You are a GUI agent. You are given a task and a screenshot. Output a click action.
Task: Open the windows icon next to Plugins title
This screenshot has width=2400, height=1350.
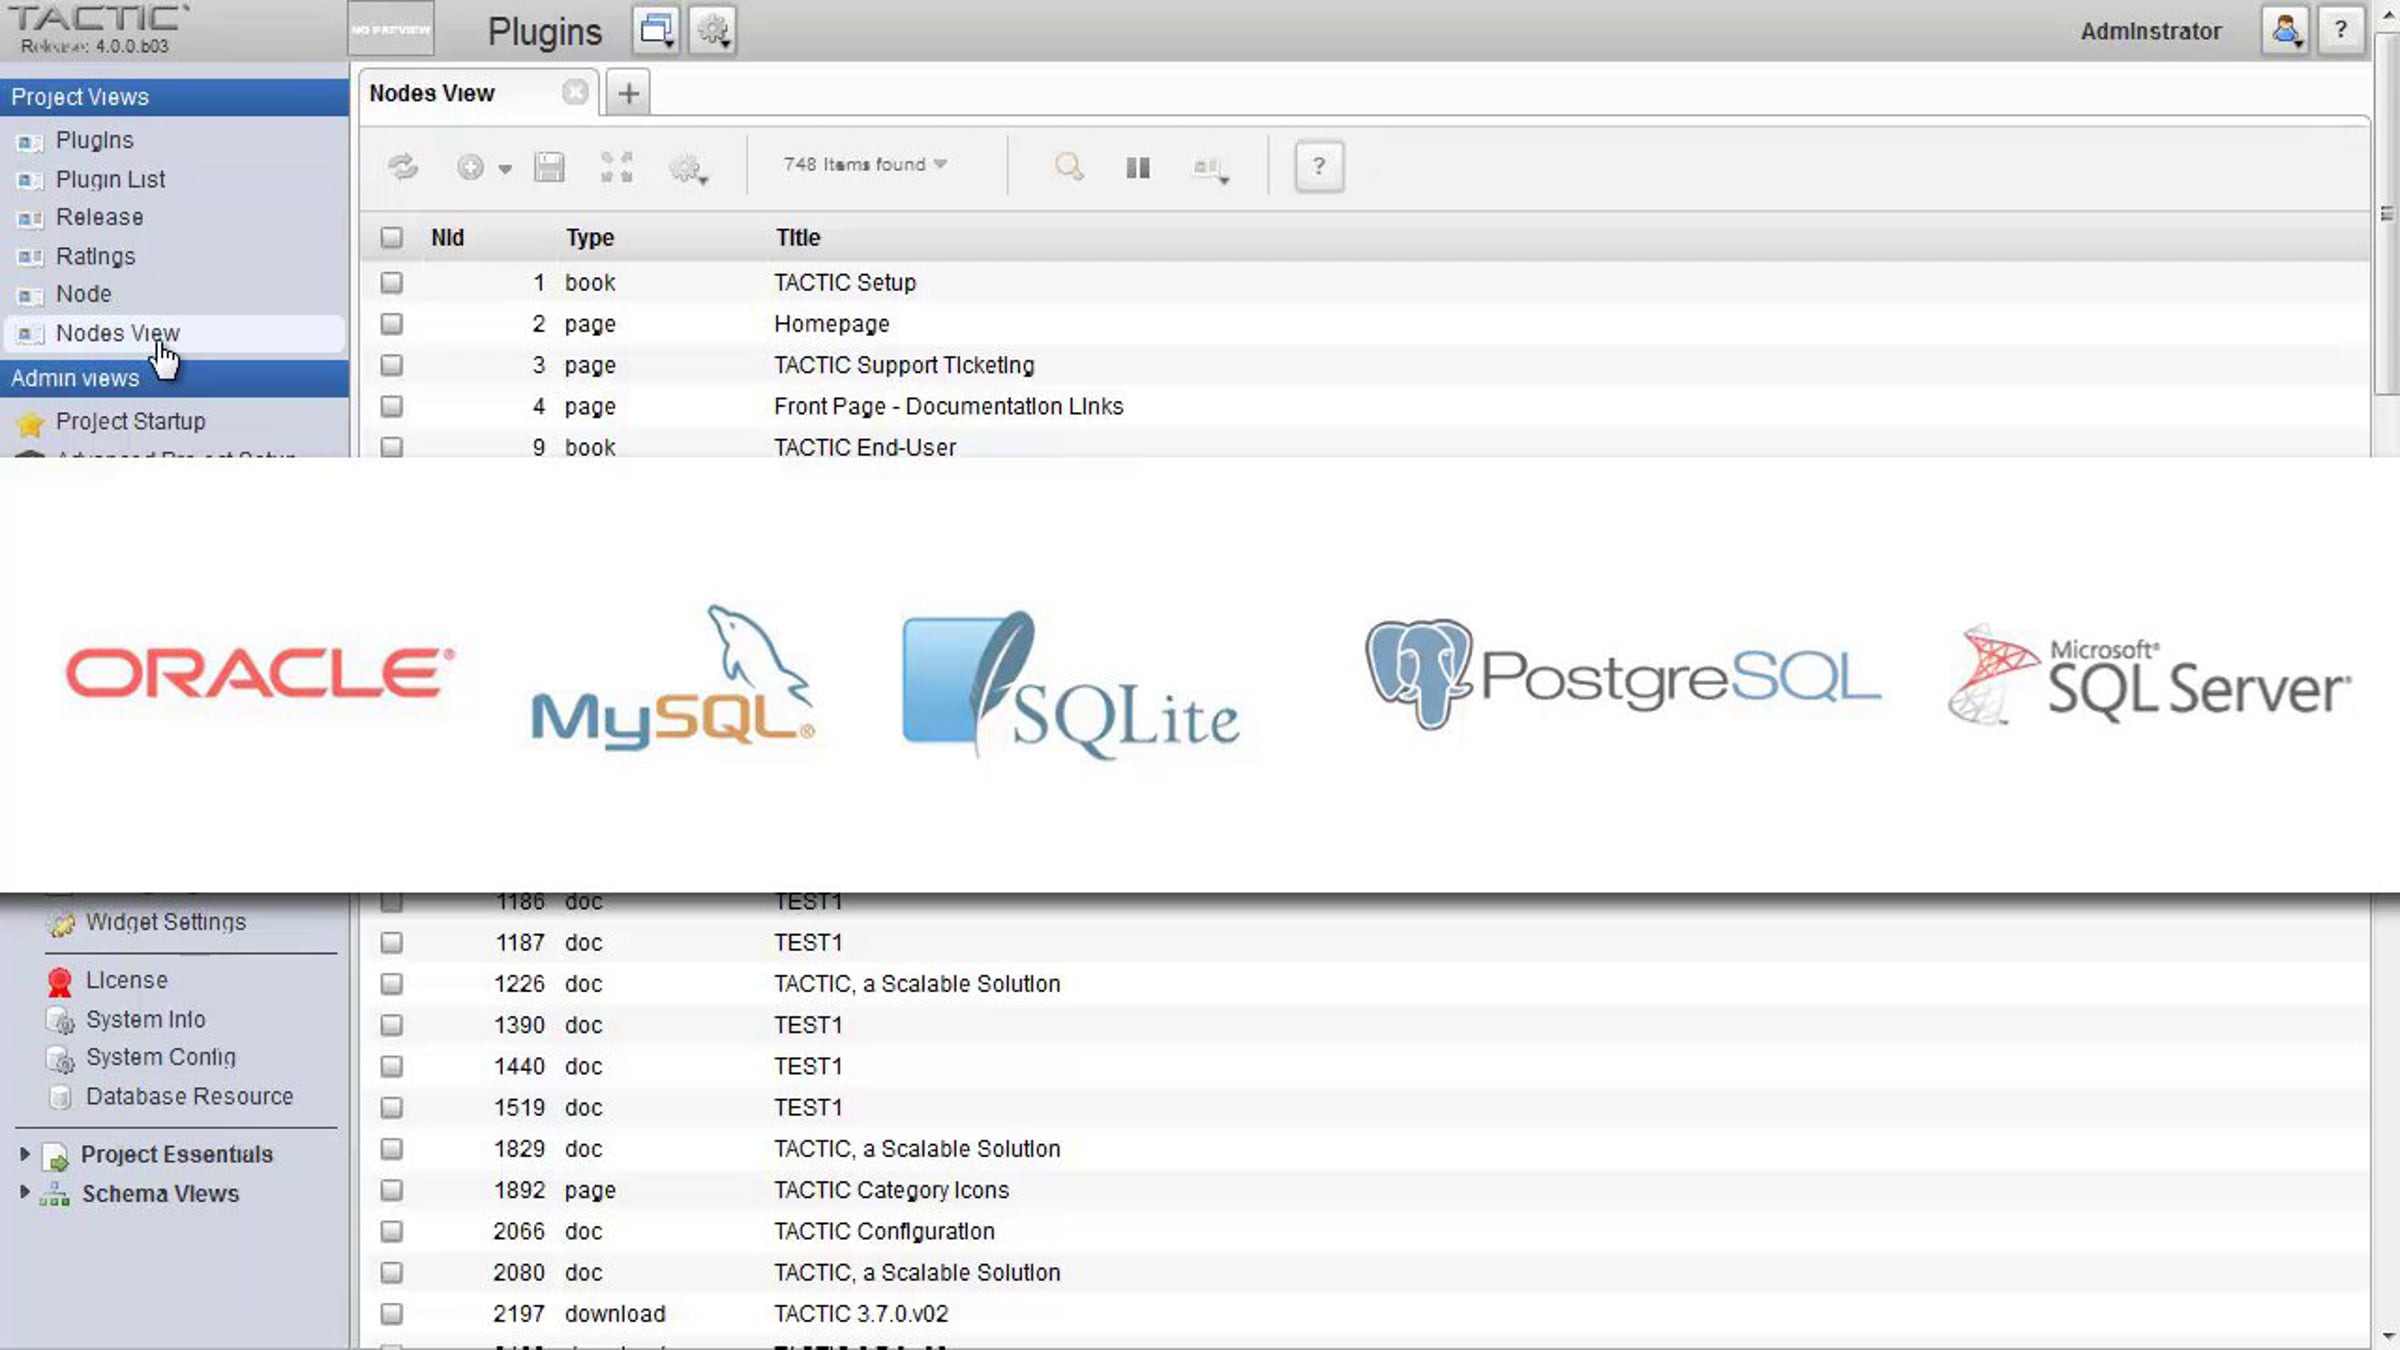point(657,30)
